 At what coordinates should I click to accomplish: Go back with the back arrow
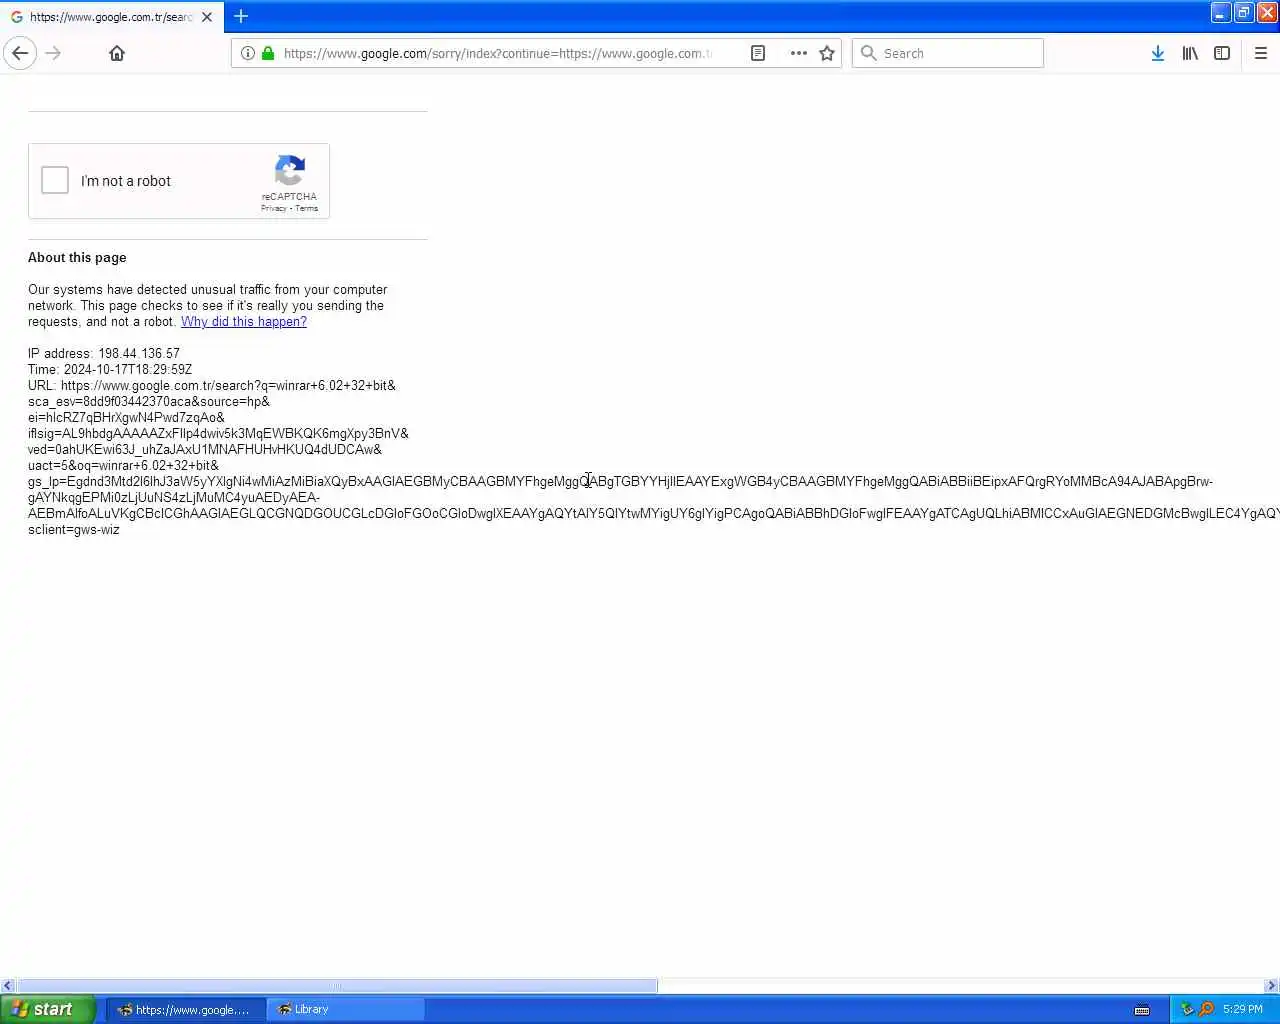[x=20, y=53]
